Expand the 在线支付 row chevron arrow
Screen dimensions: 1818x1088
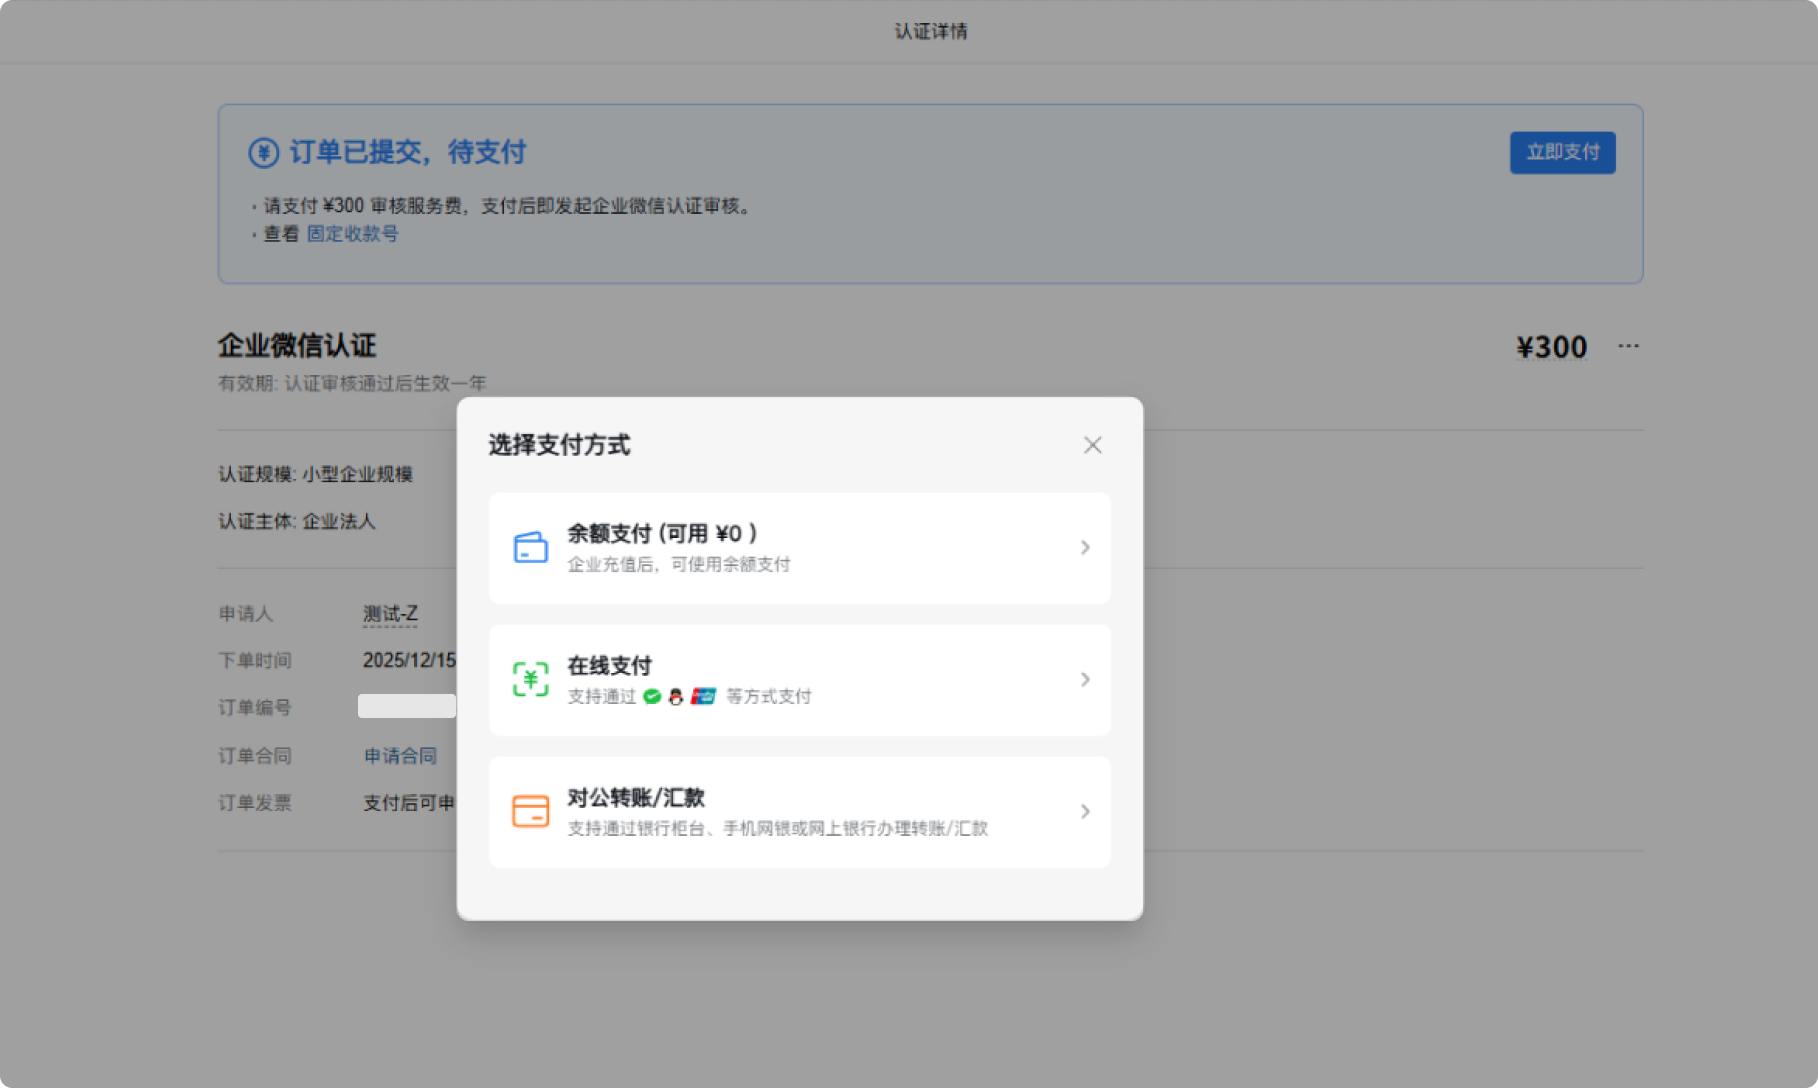[x=1085, y=679]
